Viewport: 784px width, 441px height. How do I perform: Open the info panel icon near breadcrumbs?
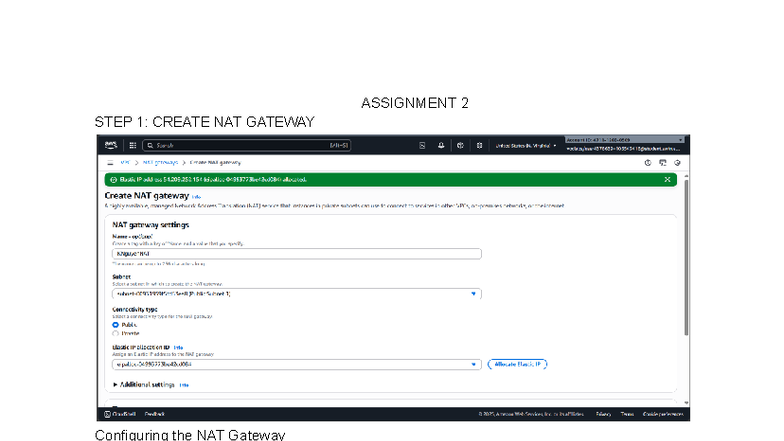click(648, 162)
